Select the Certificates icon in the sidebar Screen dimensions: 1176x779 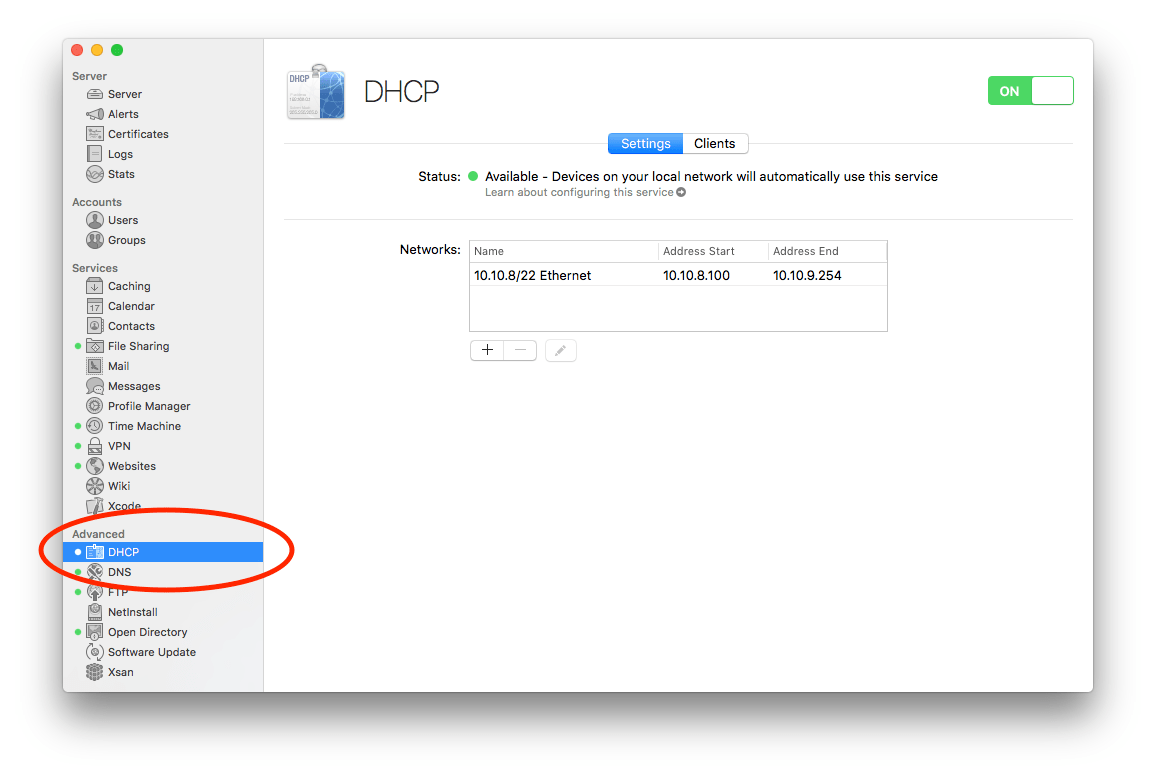click(x=92, y=133)
